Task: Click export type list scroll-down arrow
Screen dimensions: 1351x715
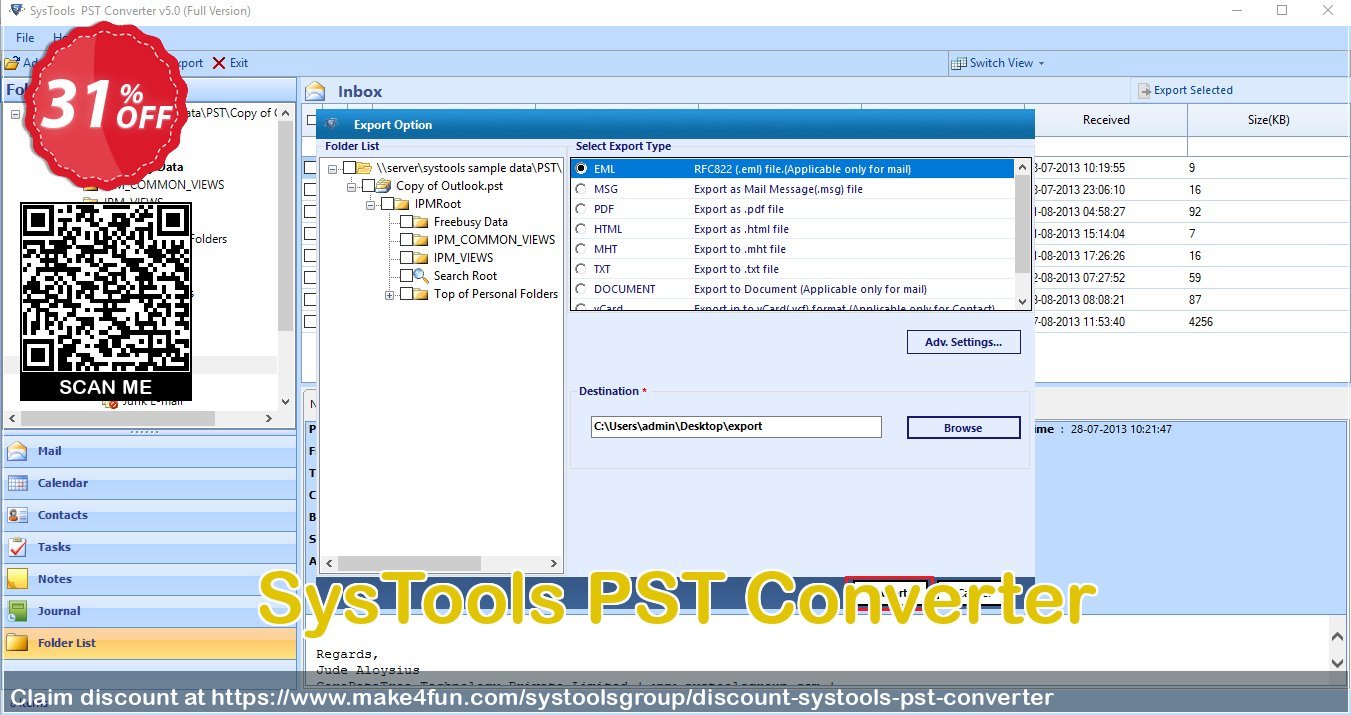Action: pos(1022,301)
